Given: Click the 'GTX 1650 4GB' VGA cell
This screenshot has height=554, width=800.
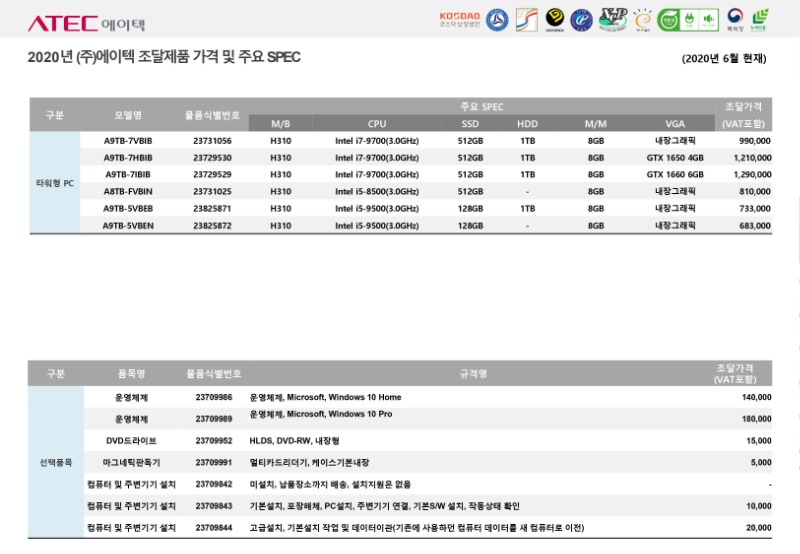Looking at the screenshot, I should (x=675, y=158).
